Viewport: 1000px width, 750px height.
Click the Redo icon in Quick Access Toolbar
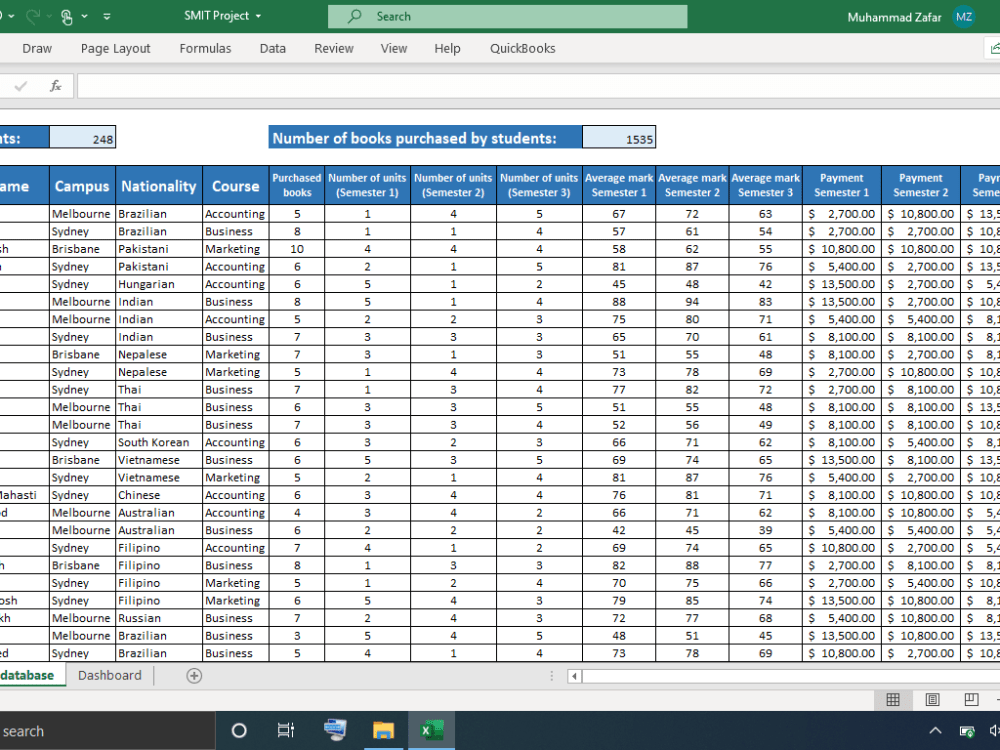[x=33, y=16]
